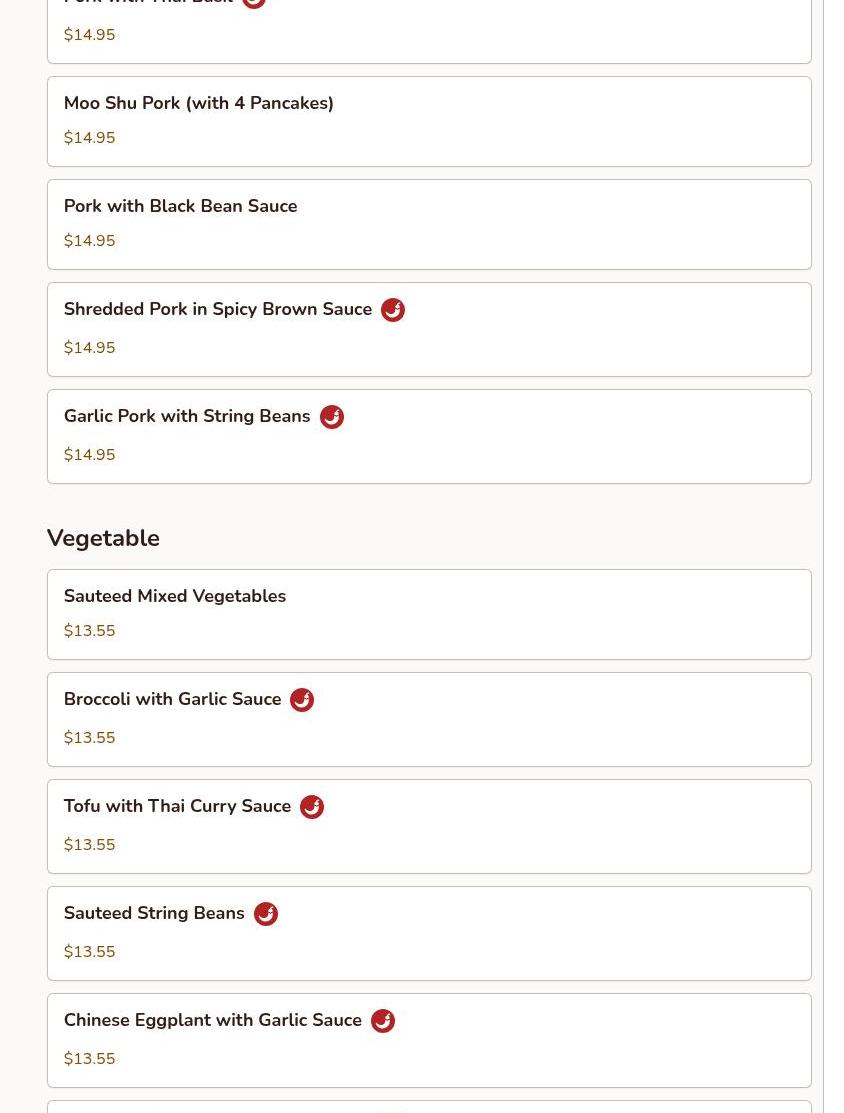Open Broccoli with Garlic Sauce item
This screenshot has height=1113, width=844.
point(172,700)
